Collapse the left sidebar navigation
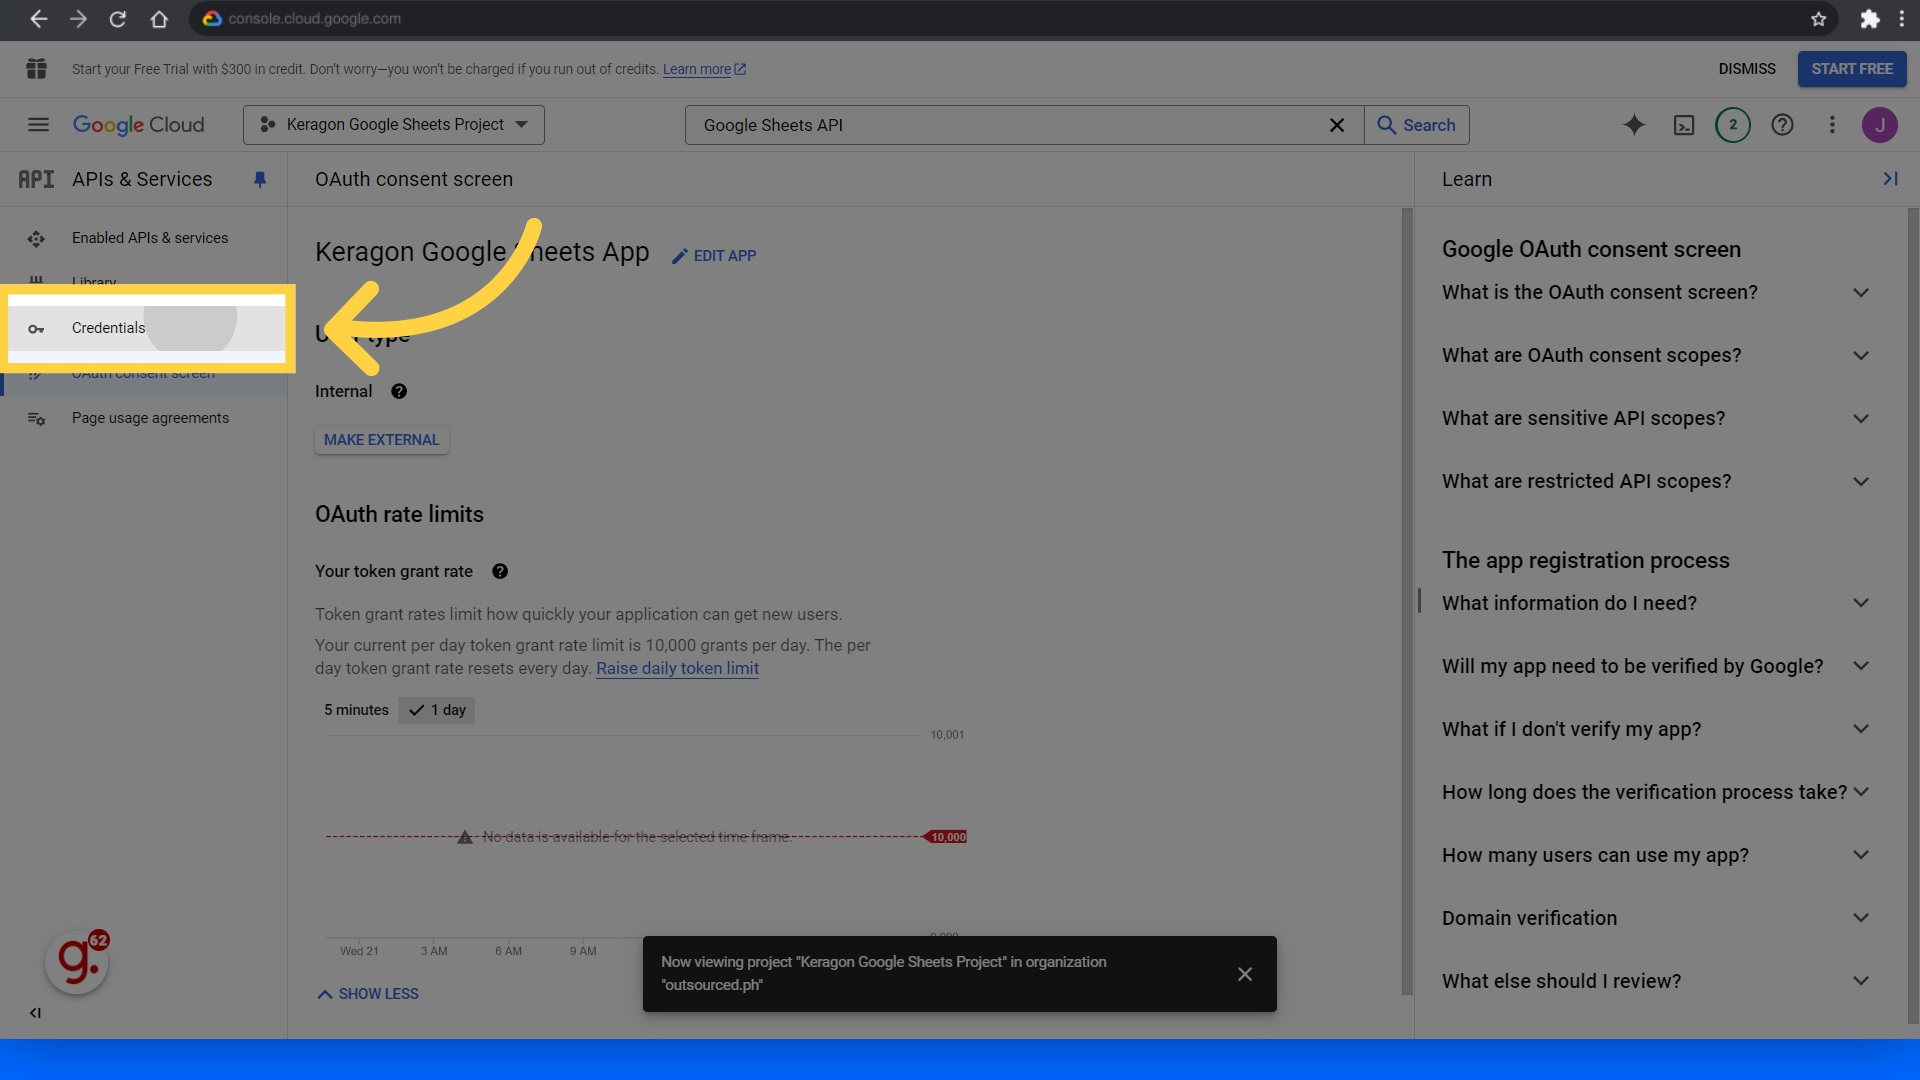Image resolution: width=1920 pixels, height=1080 pixels. click(35, 1013)
